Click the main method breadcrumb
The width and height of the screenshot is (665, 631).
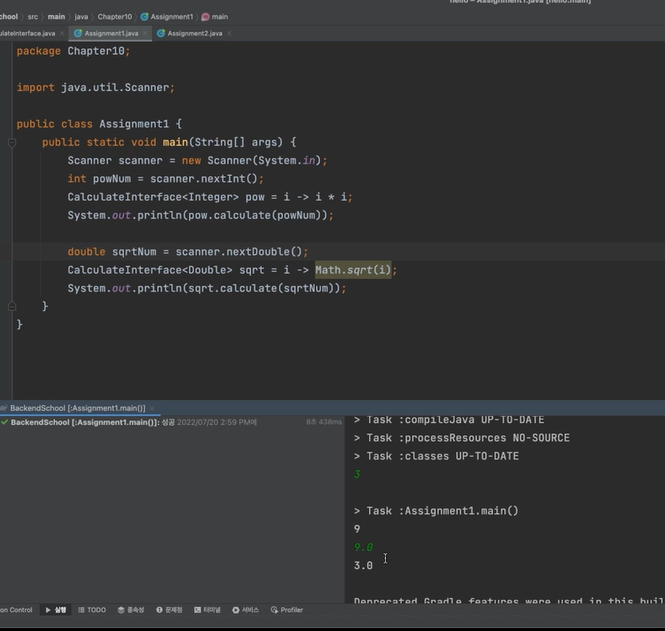219,17
